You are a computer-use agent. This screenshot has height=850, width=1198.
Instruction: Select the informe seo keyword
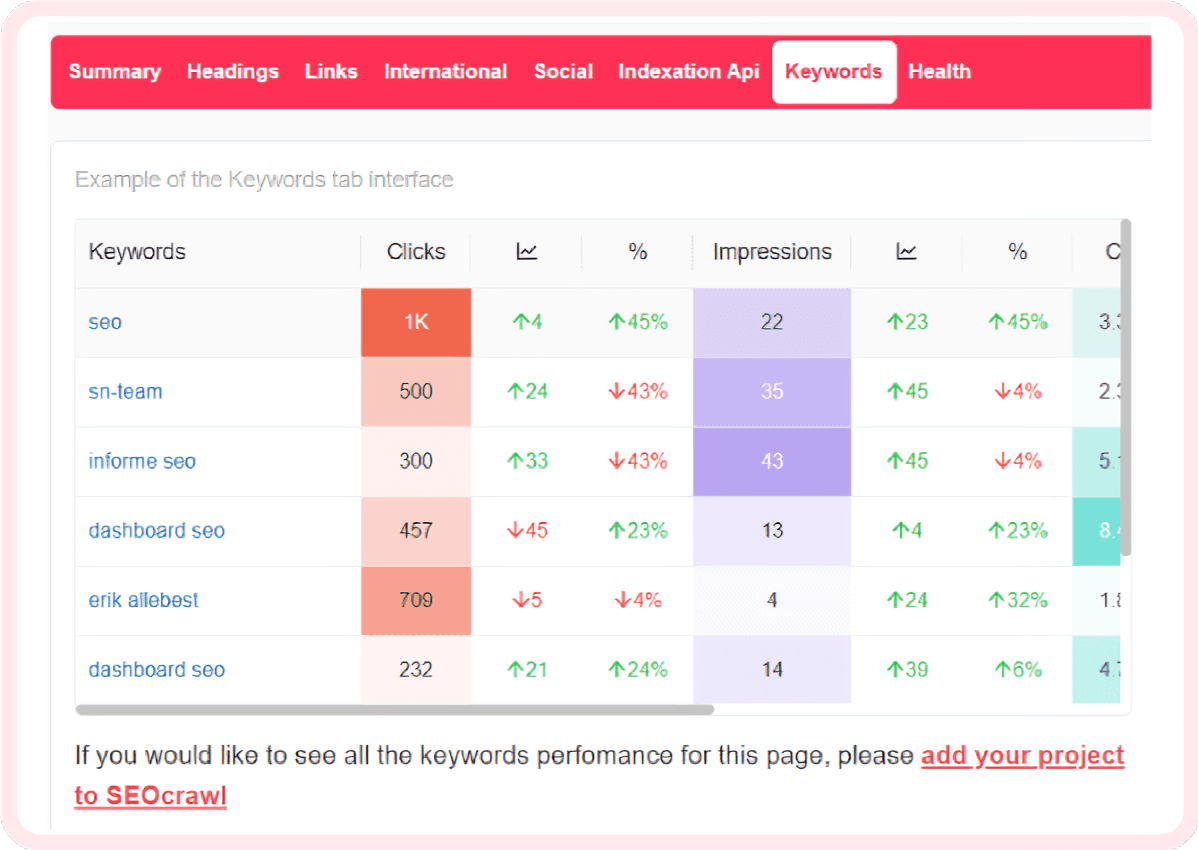[x=142, y=461]
